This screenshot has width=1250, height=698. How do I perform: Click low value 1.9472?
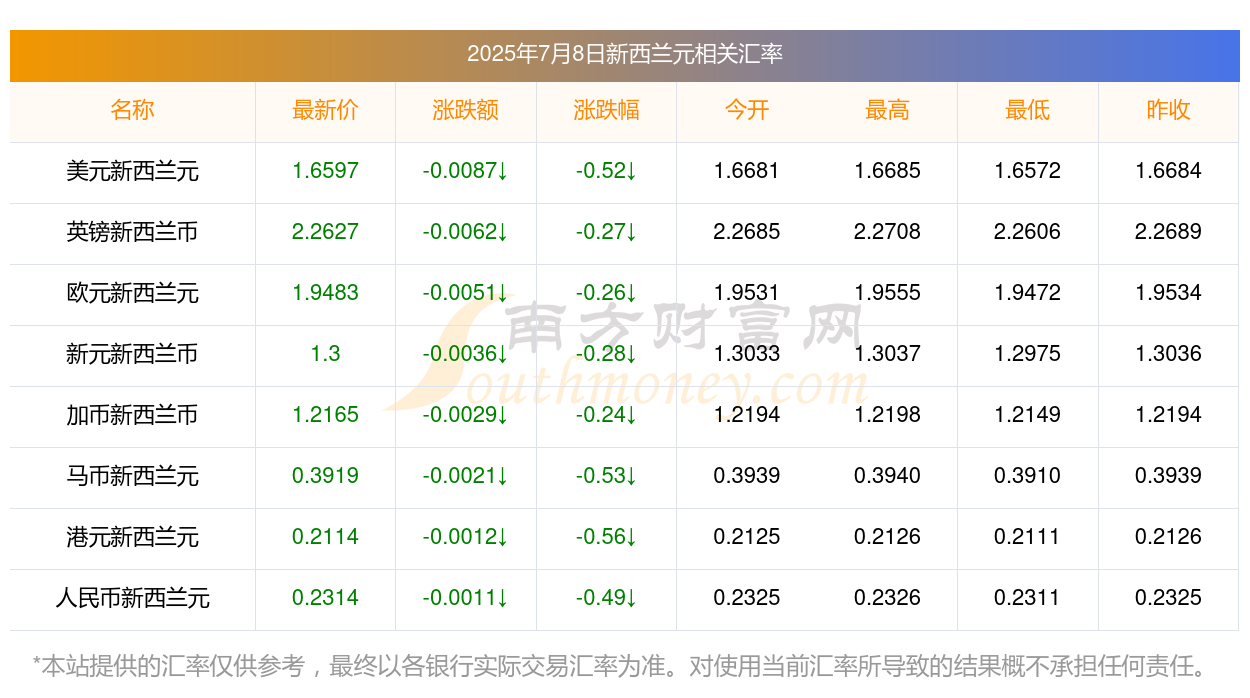point(1027,293)
